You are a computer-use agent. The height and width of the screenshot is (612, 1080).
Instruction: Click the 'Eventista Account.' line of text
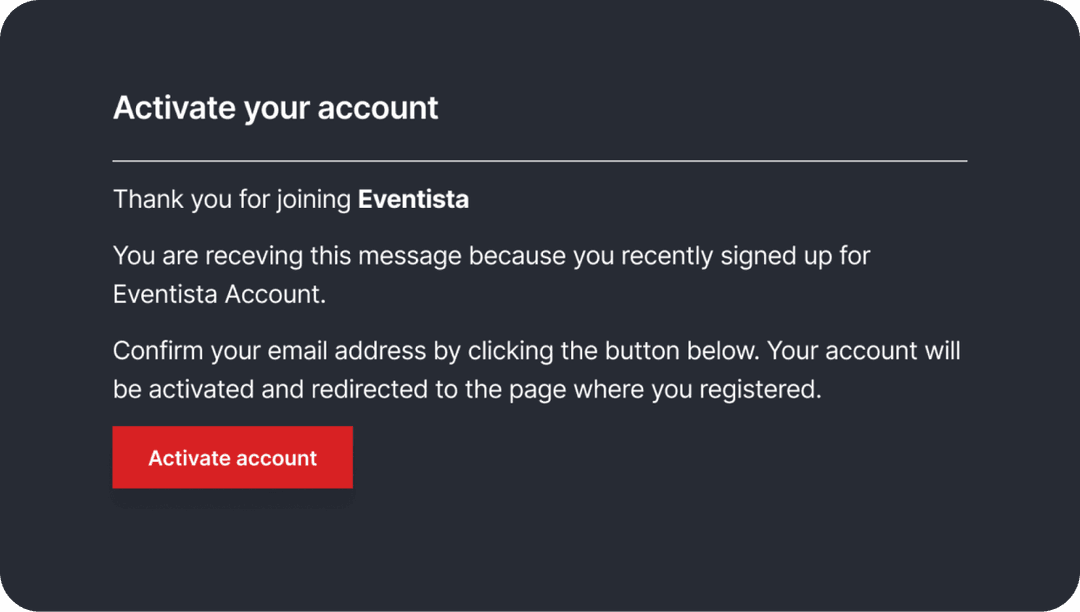[x=219, y=294]
